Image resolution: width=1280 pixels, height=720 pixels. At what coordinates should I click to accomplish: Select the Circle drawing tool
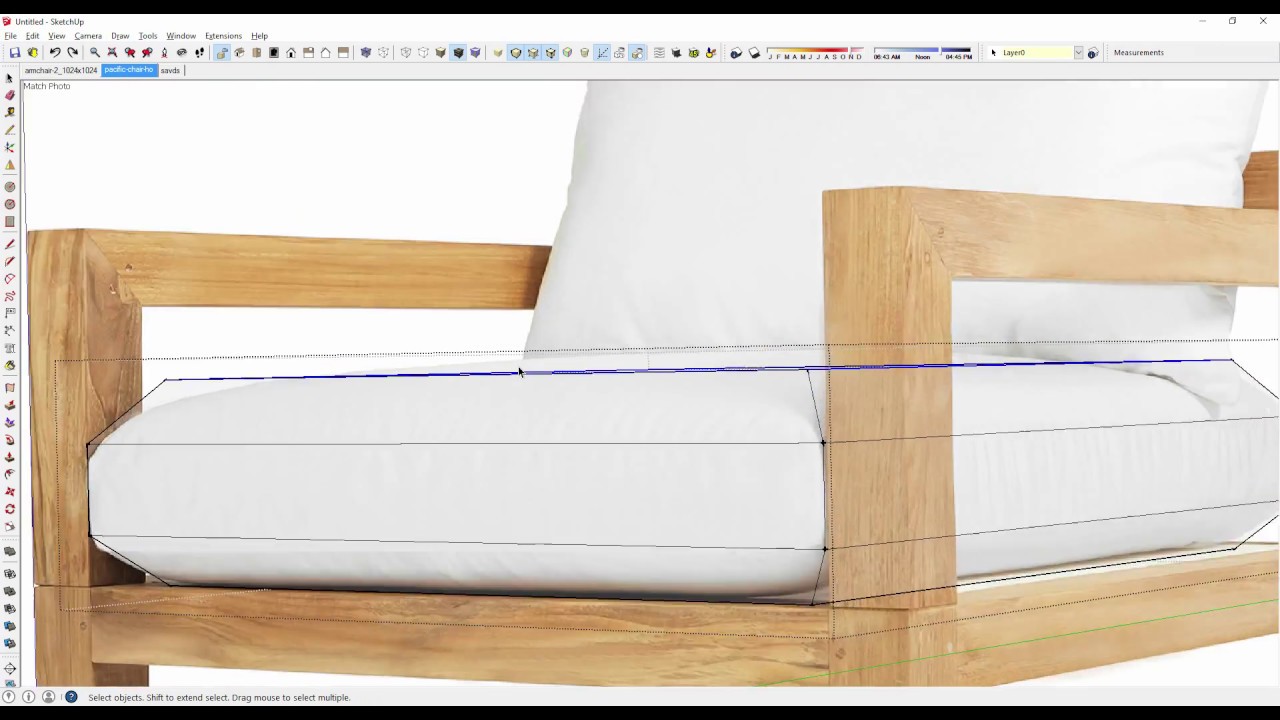(x=10, y=186)
